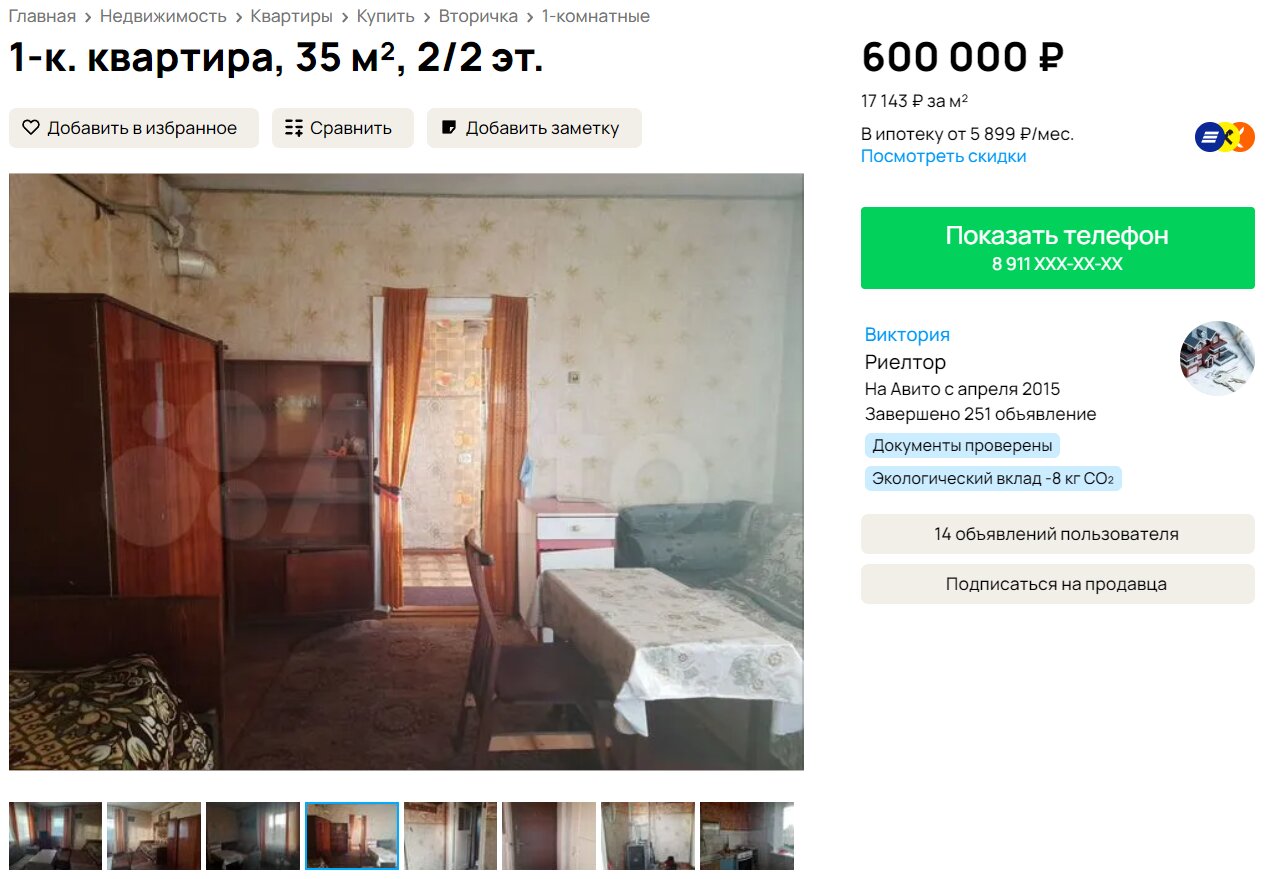Image resolution: width=1283 pixels, height=879 pixels.
Task: Go to Недвижимость breadcrumb
Action: 163,16
